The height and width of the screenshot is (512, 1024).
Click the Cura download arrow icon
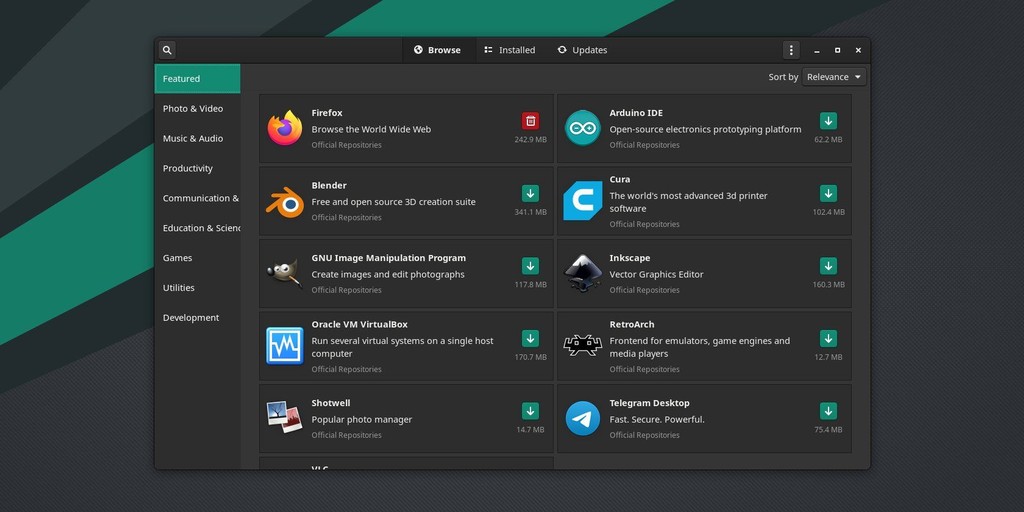(828, 193)
